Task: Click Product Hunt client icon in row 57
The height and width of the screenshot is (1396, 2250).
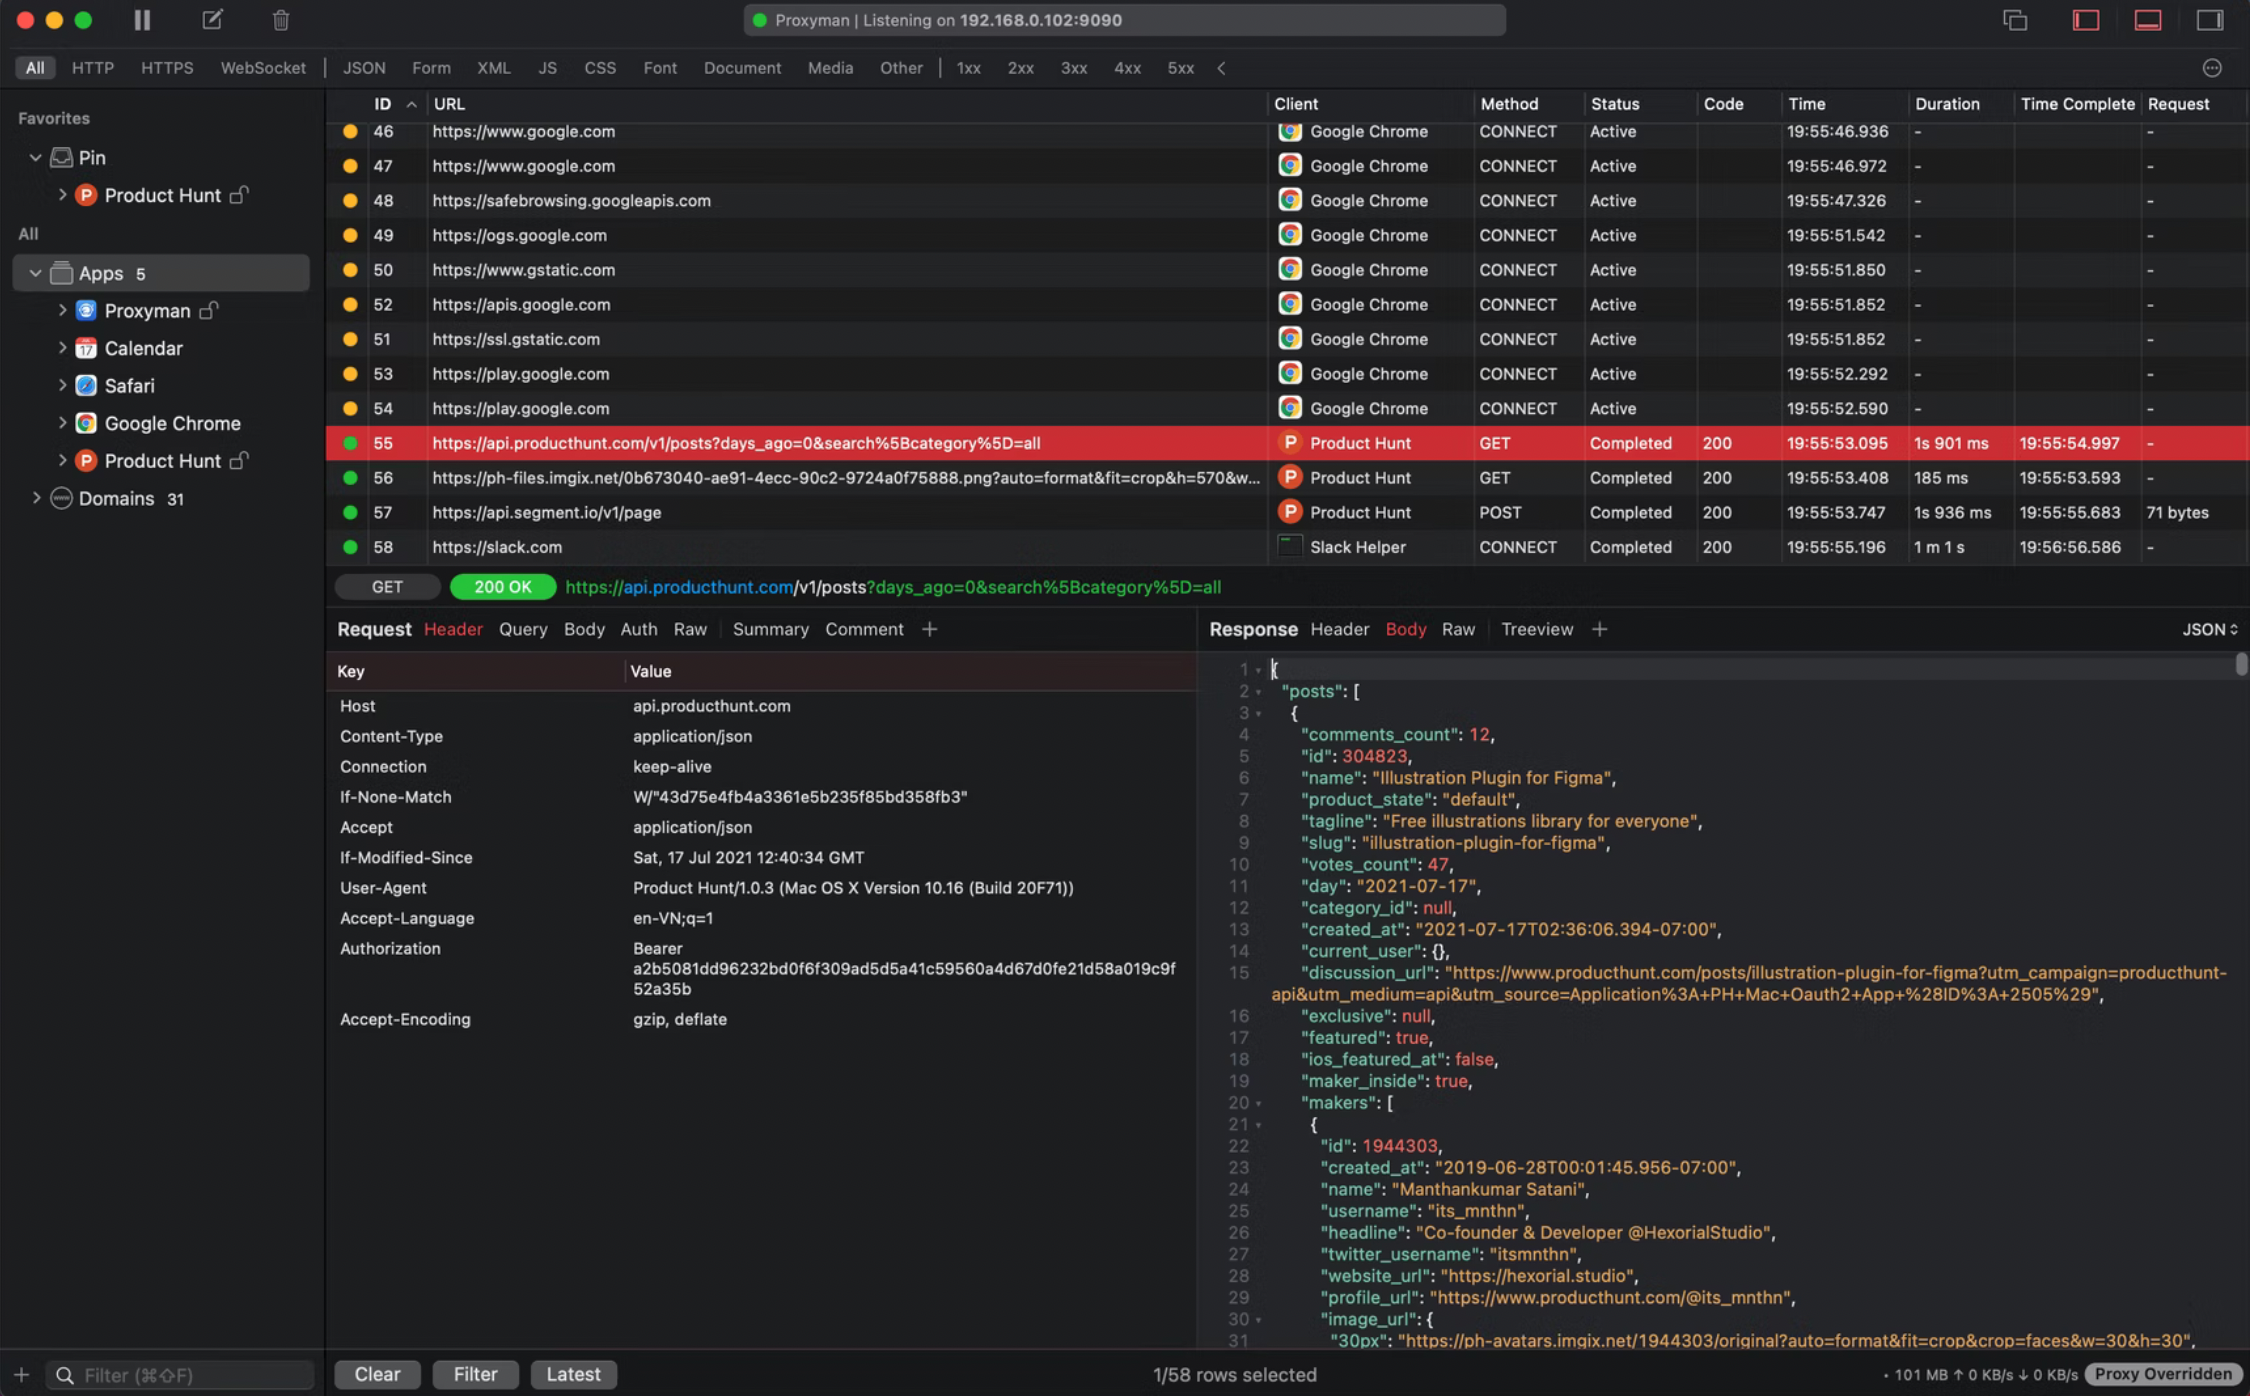Action: [x=1290, y=512]
